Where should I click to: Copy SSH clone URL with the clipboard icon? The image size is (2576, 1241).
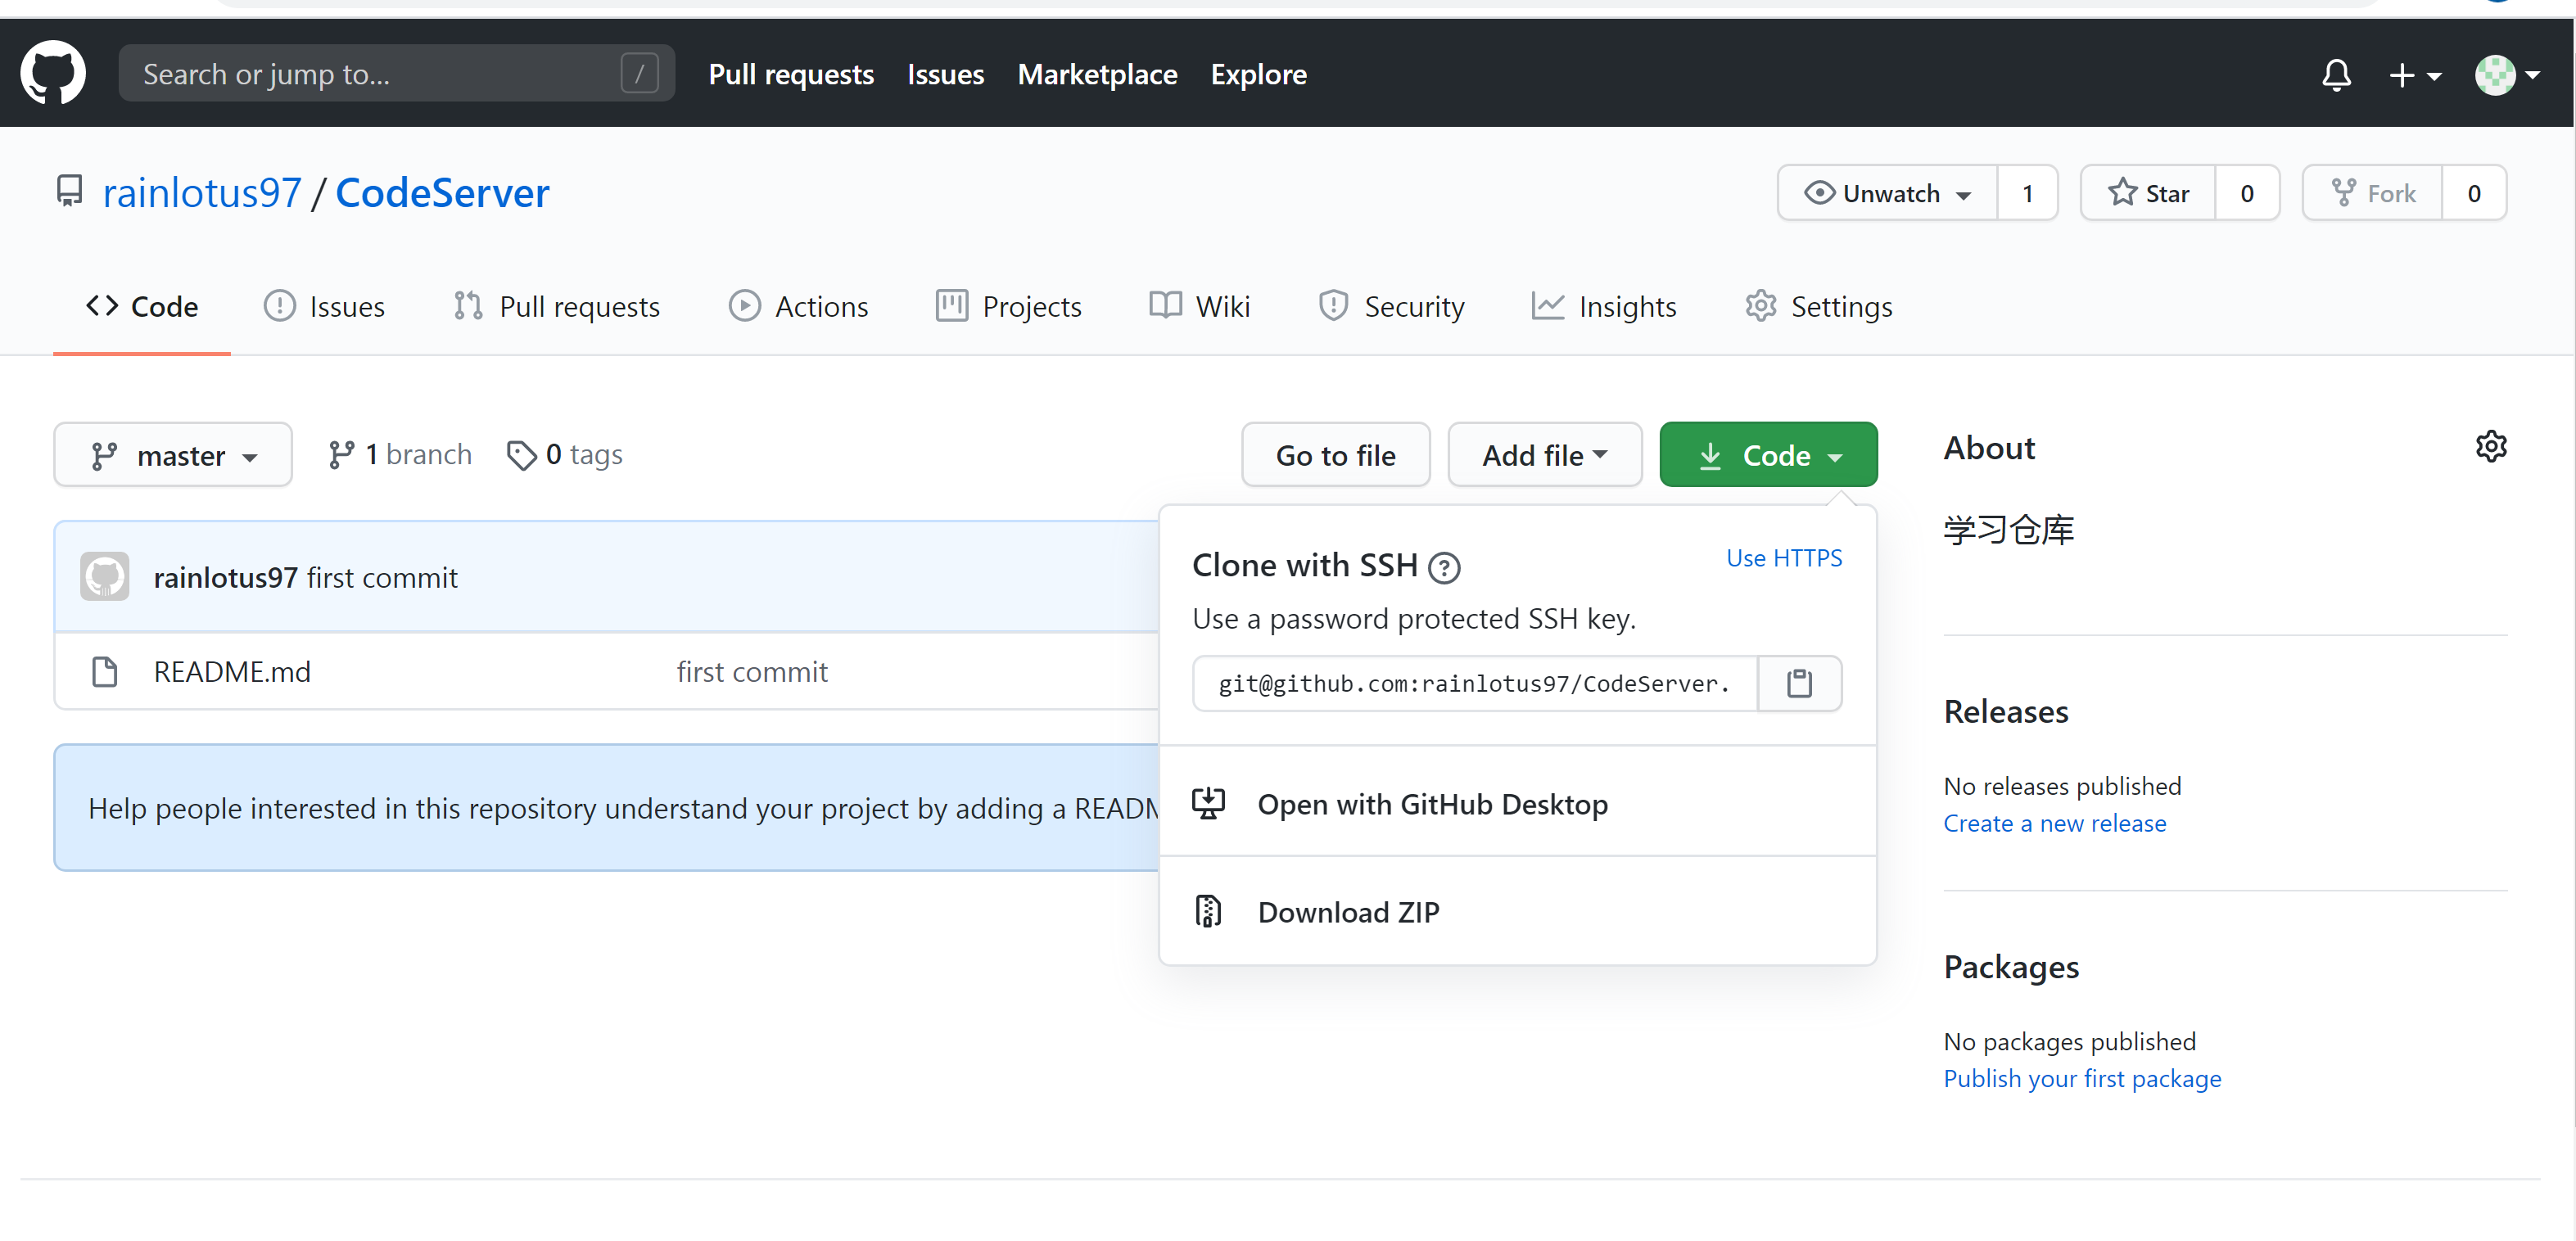pos(1799,683)
